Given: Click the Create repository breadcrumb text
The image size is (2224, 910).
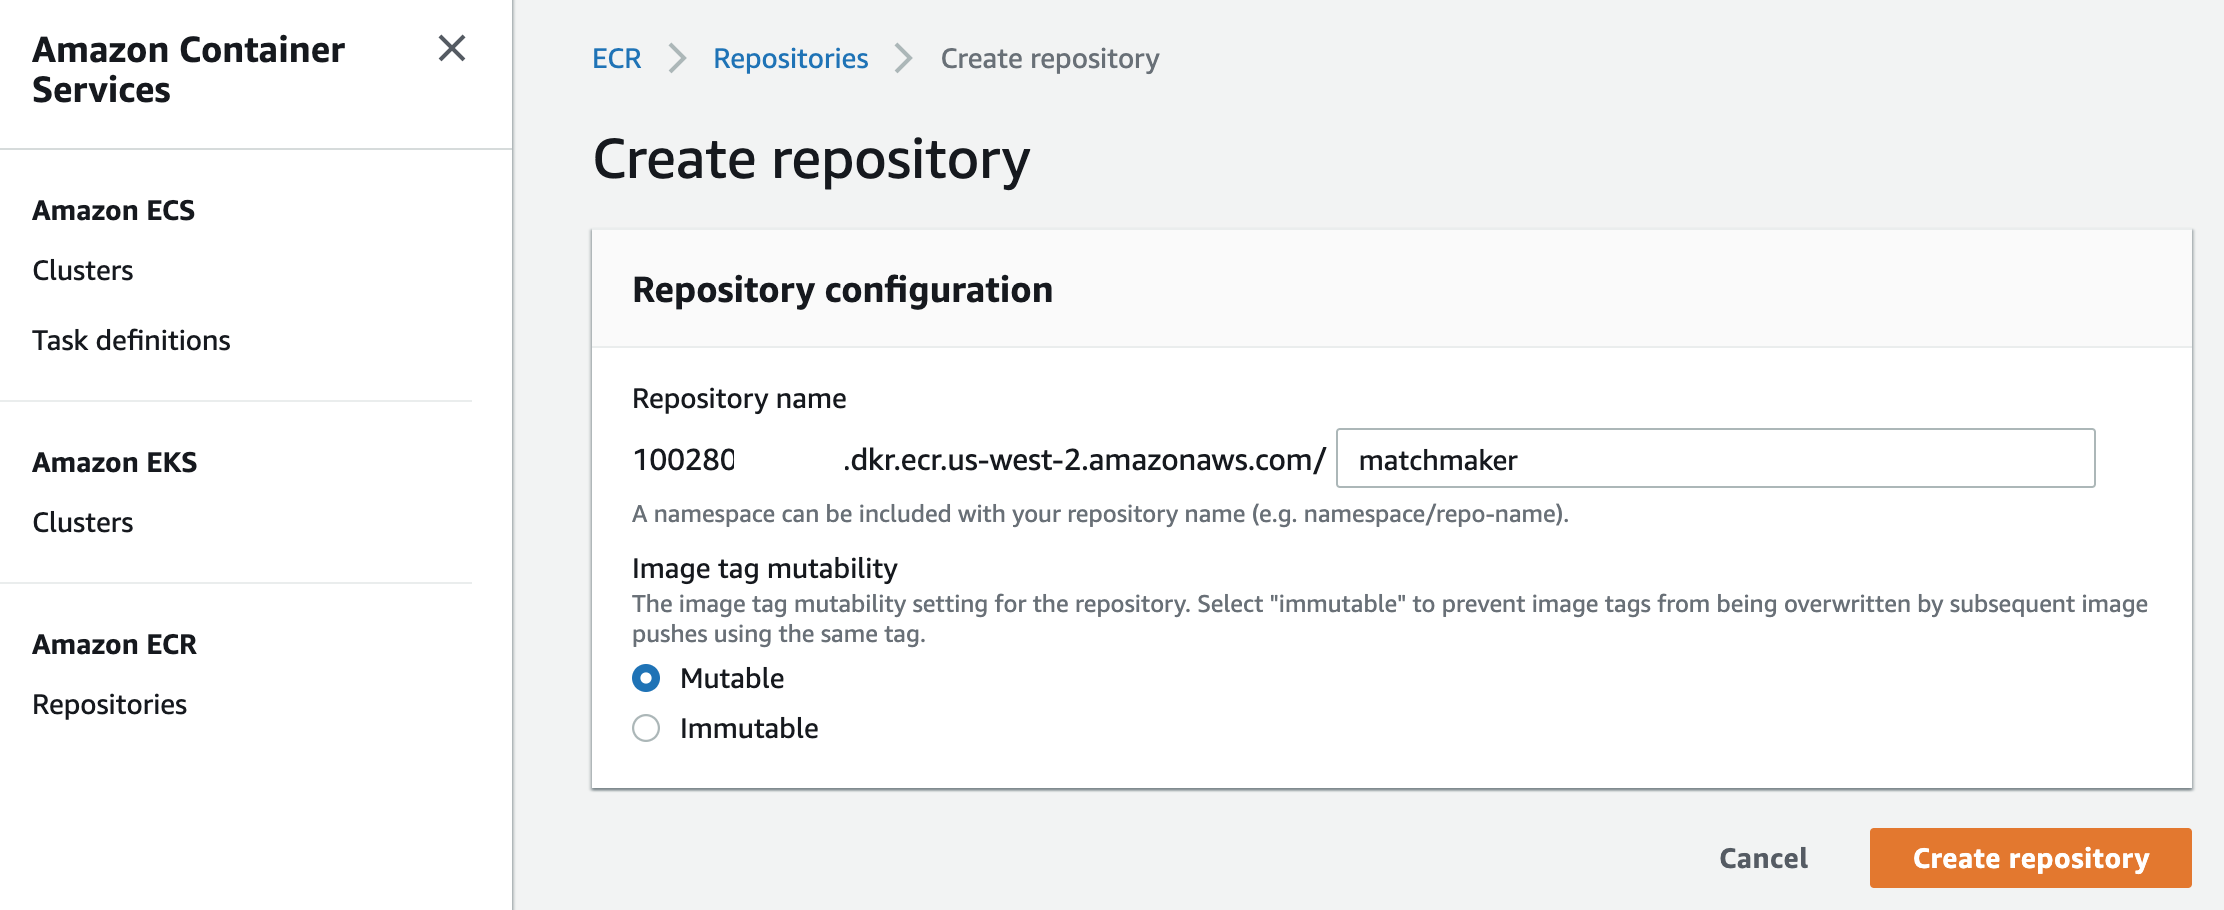Looking at the screenshot, I should (x=1050, y=58).
